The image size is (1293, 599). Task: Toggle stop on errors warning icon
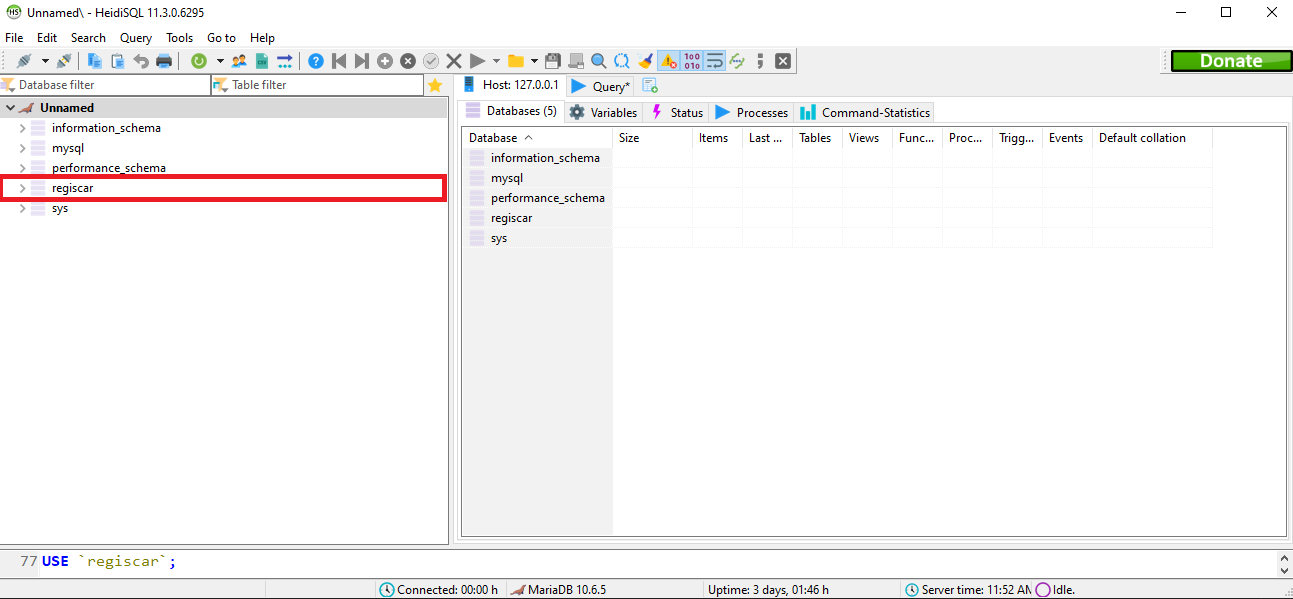[668, 61]
